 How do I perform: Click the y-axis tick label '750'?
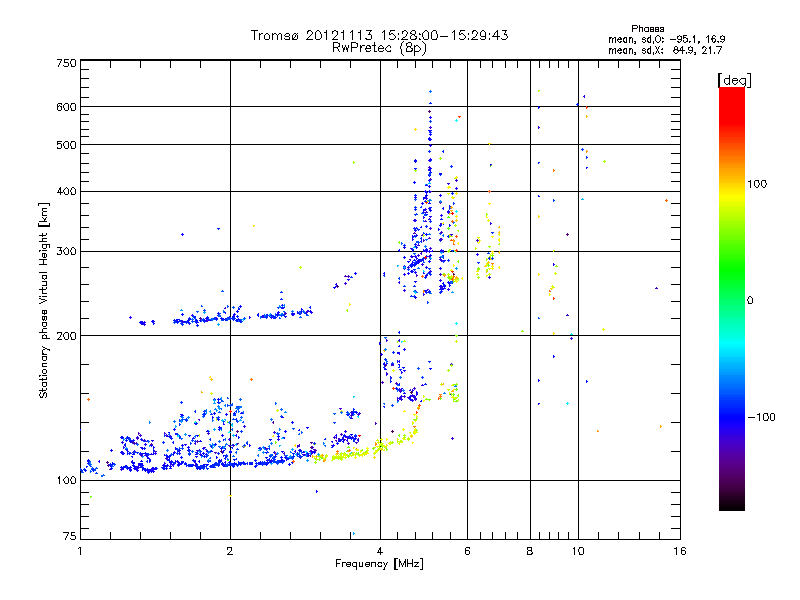tap(66, 63)
